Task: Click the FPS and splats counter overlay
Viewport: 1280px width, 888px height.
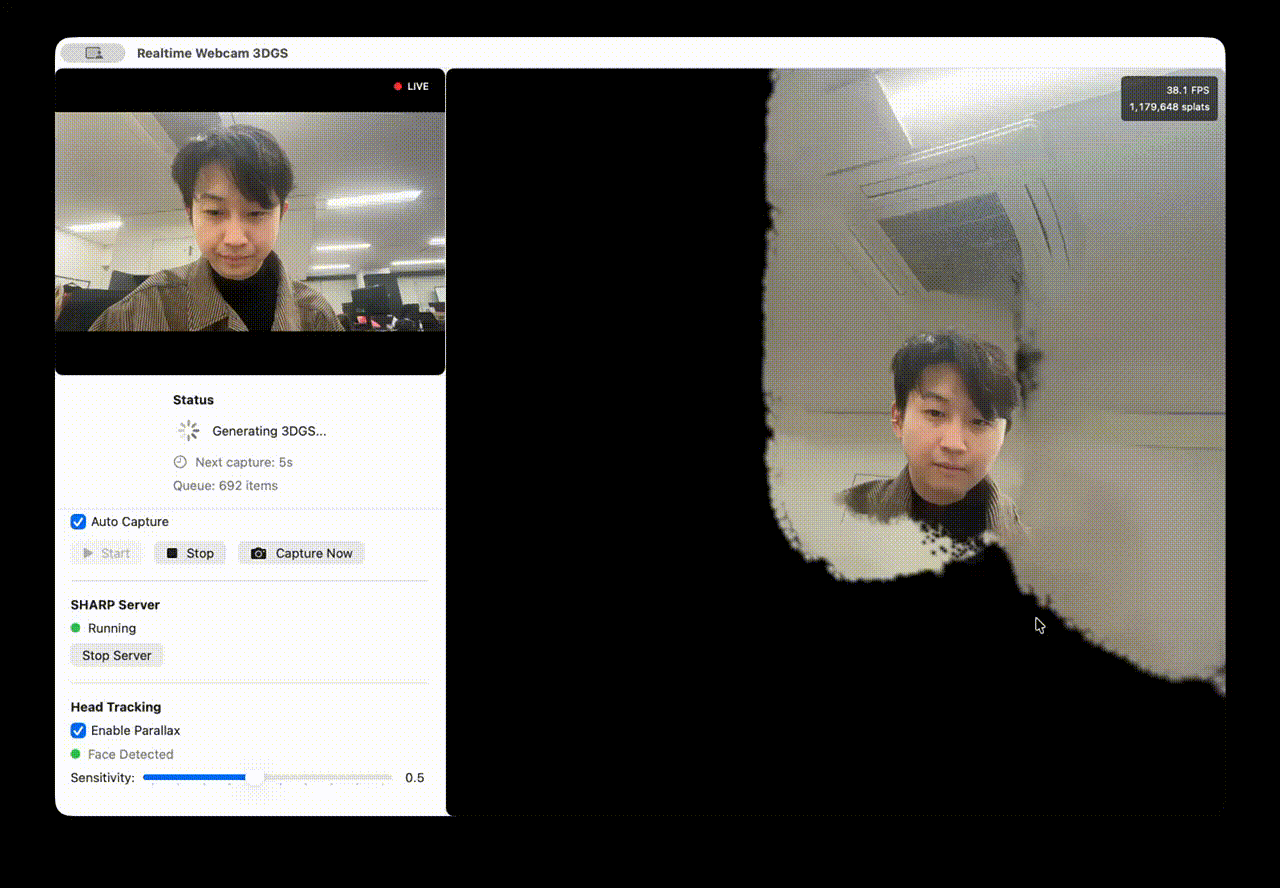Action: [1169, 97]
